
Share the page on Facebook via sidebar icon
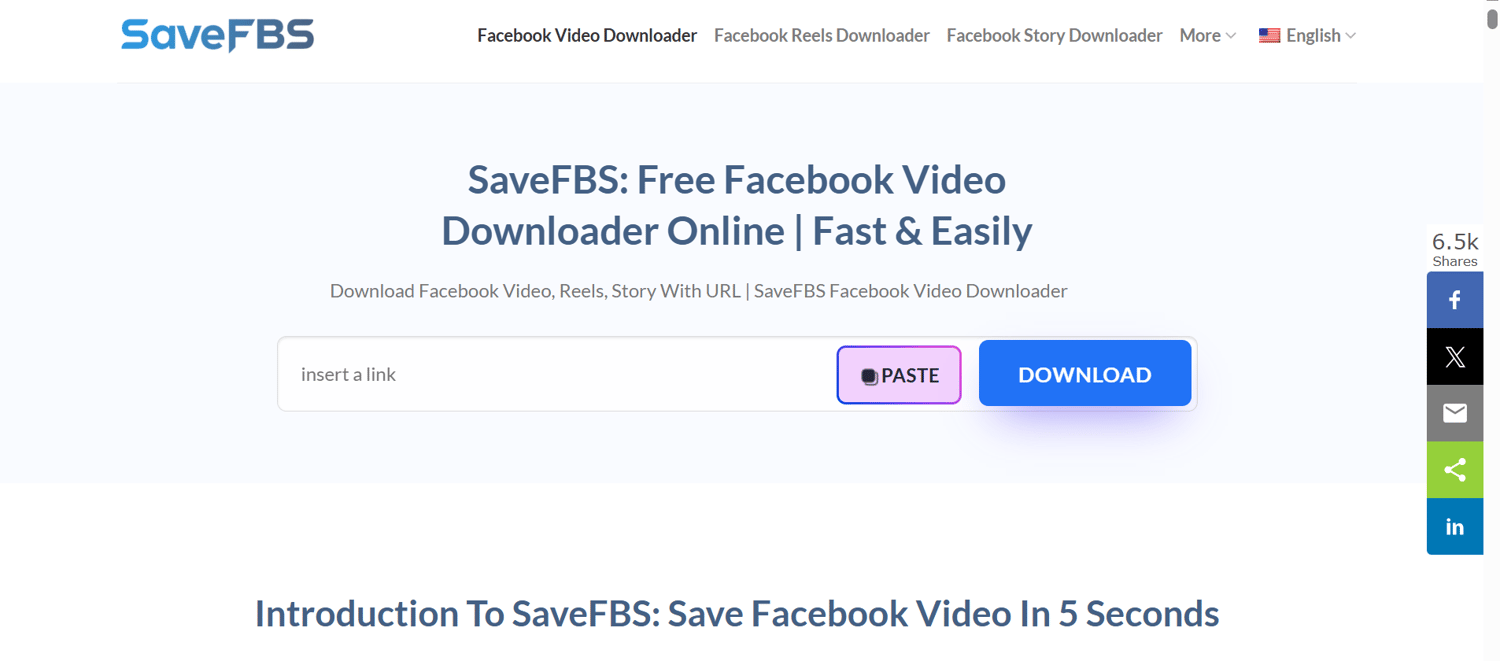click(x=1455, y=300)
